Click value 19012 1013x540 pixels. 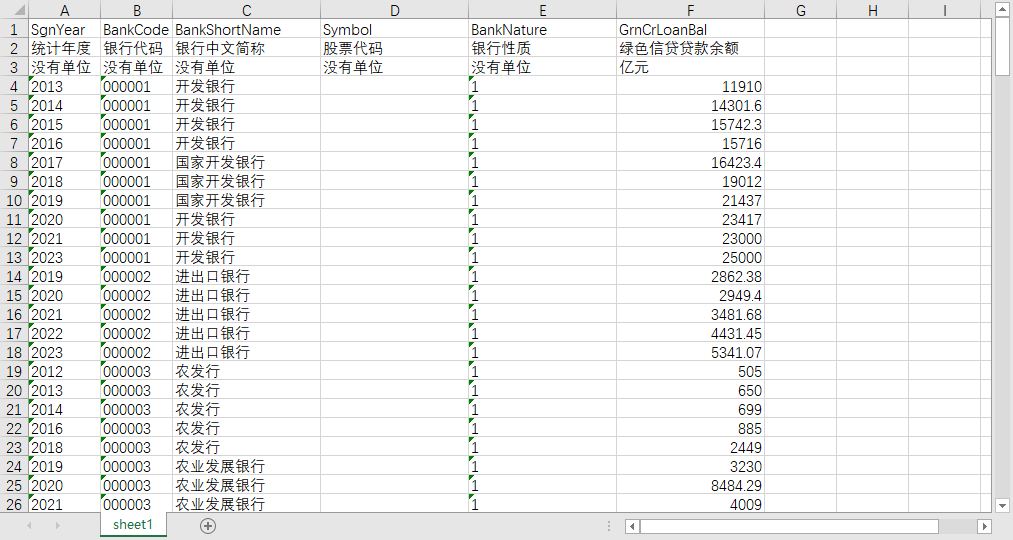pyautogui.click(x=691, y=182)
